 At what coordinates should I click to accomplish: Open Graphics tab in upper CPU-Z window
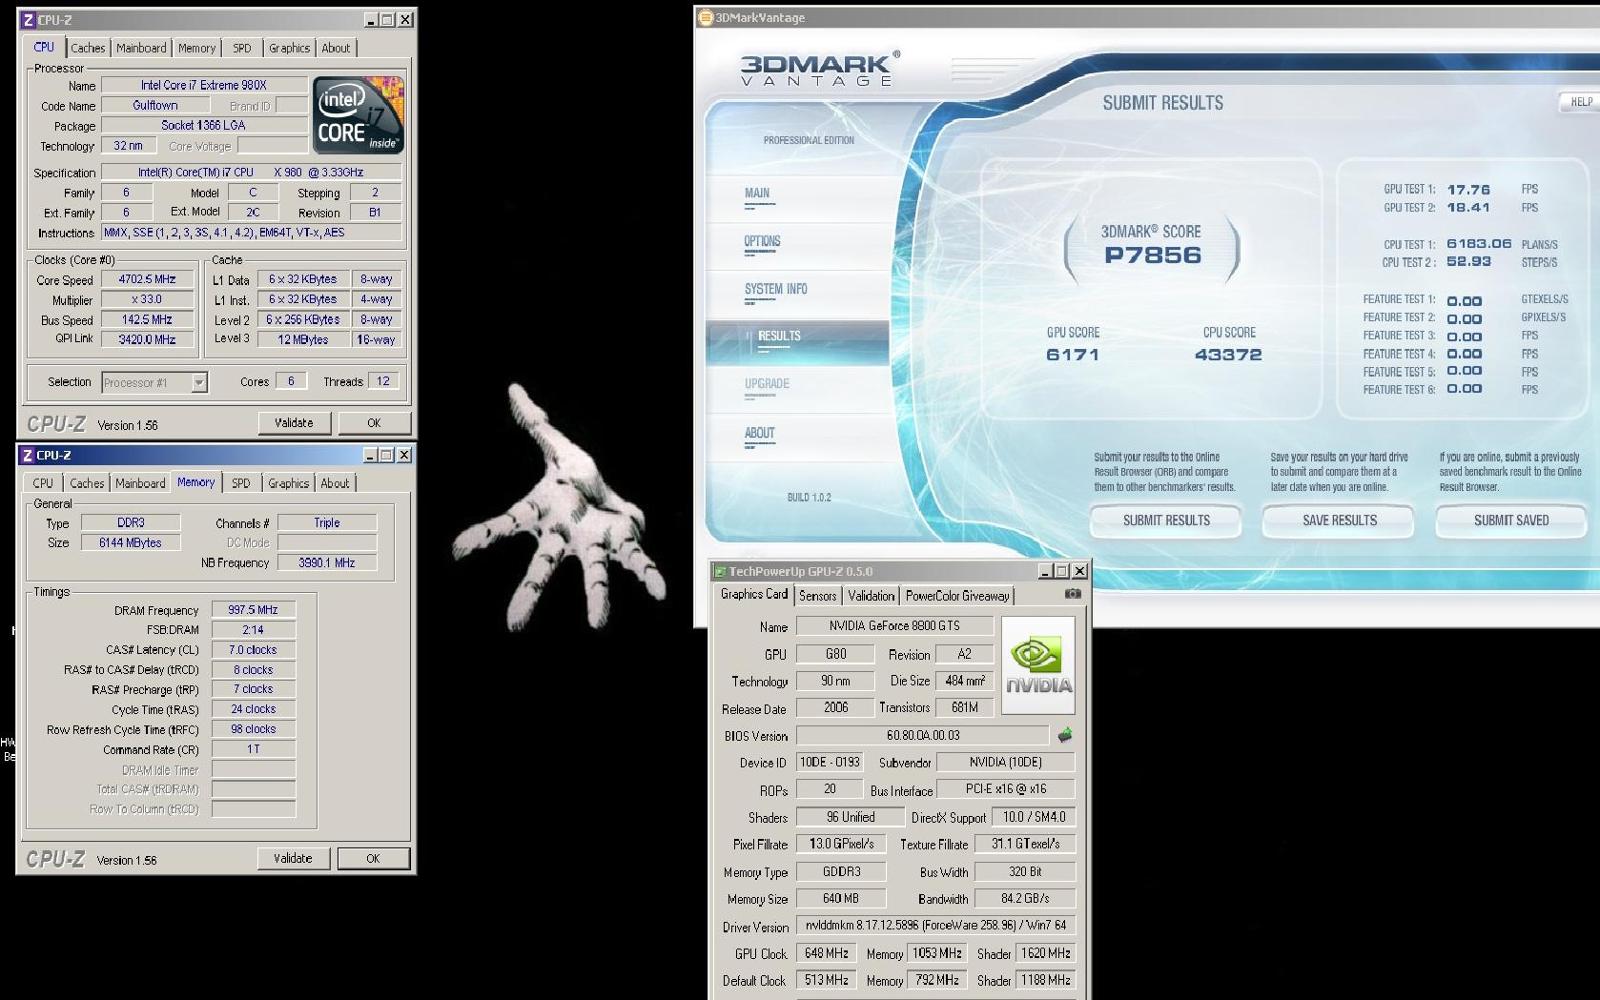pyautogui.click(x=289, y=48)
